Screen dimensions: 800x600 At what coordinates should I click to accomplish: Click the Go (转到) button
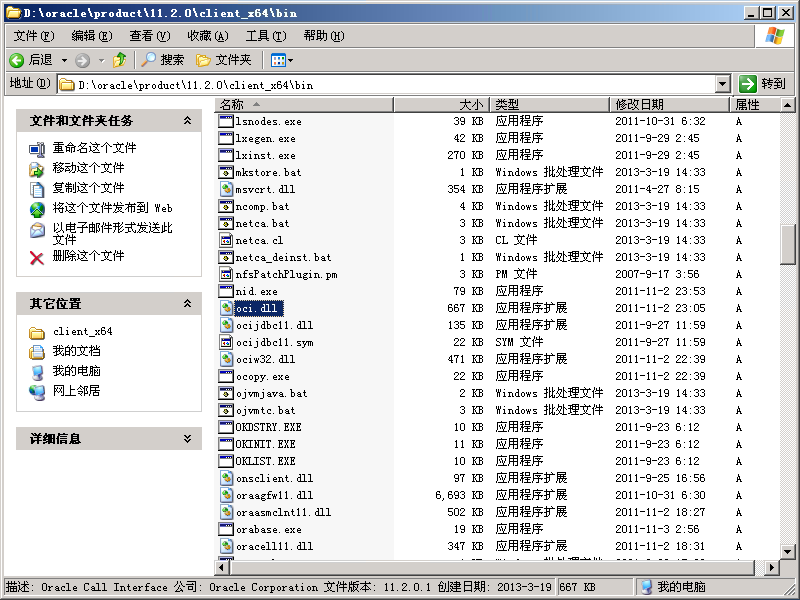[763, 84]
